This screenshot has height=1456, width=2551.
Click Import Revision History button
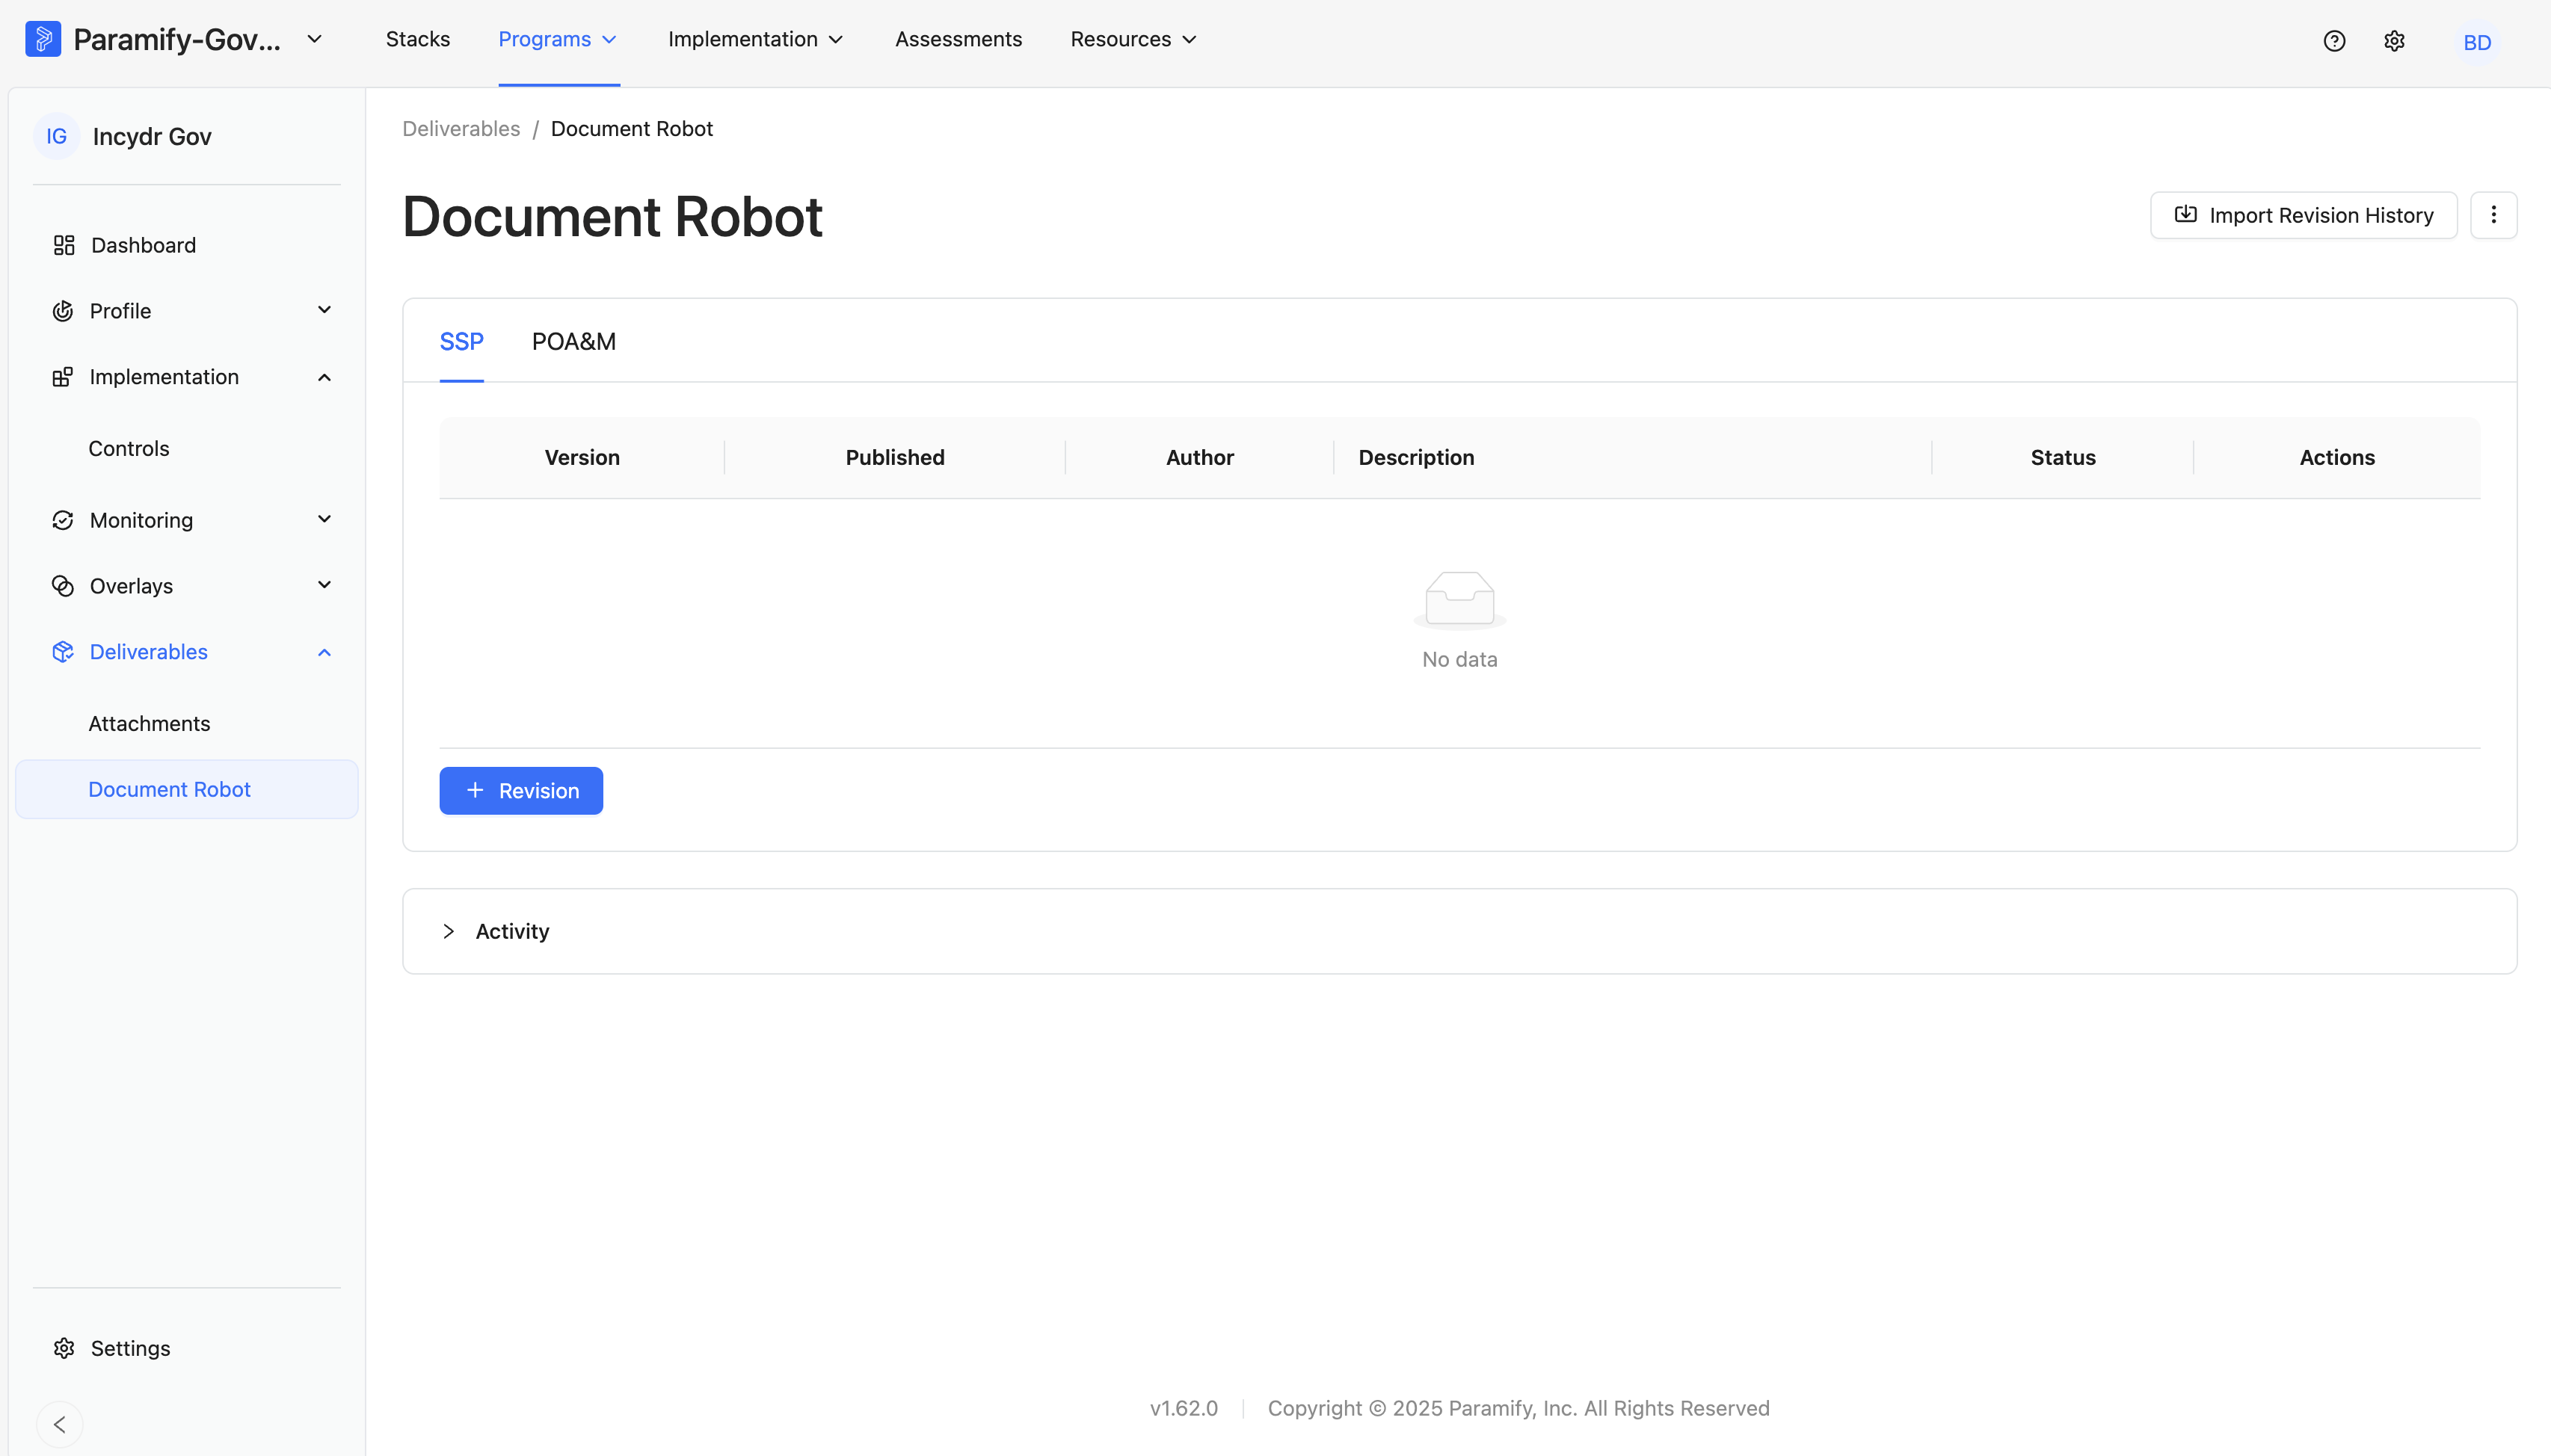click(2303, 215)
